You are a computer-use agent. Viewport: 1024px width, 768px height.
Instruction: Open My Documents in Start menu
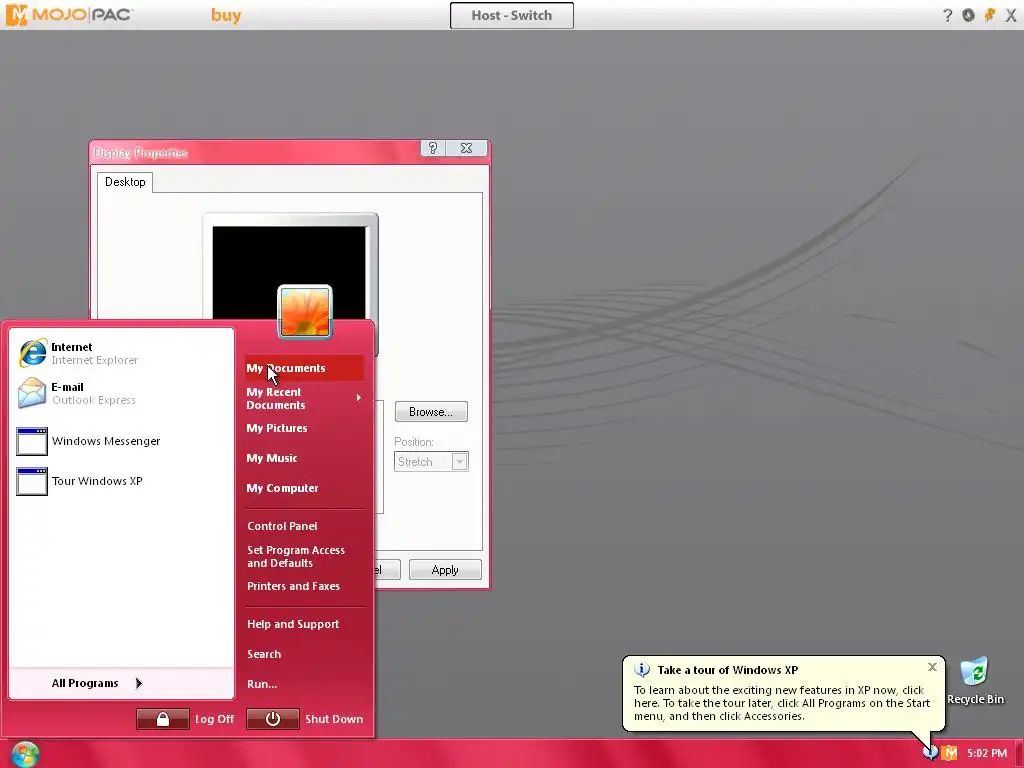[304, 368]
